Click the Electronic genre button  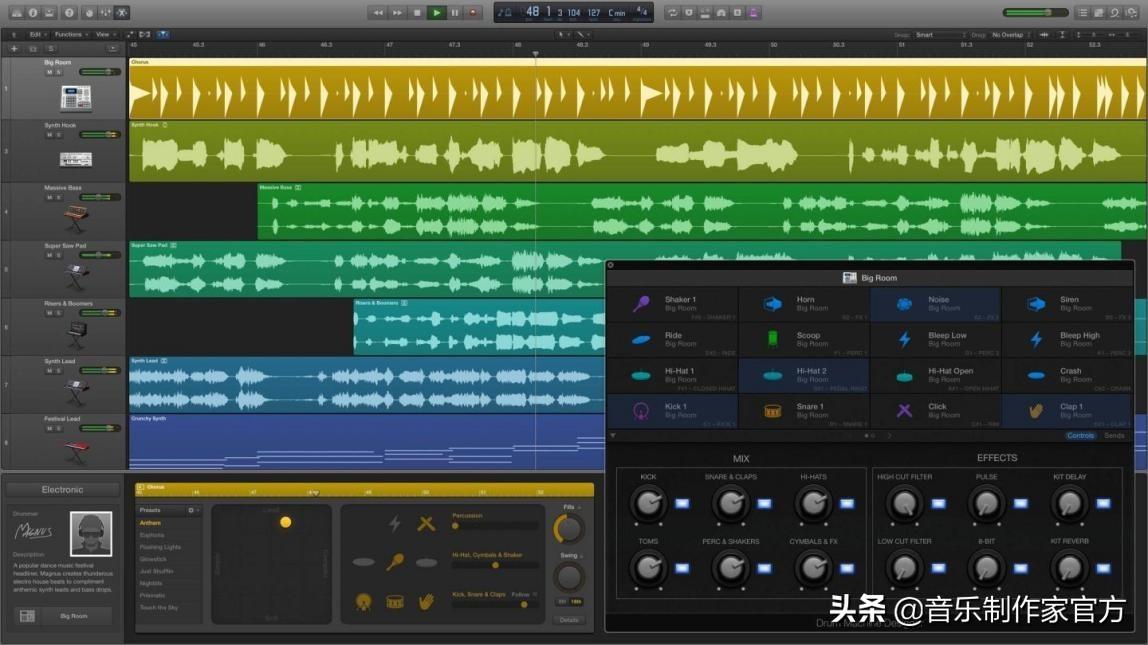coord(62,490)
